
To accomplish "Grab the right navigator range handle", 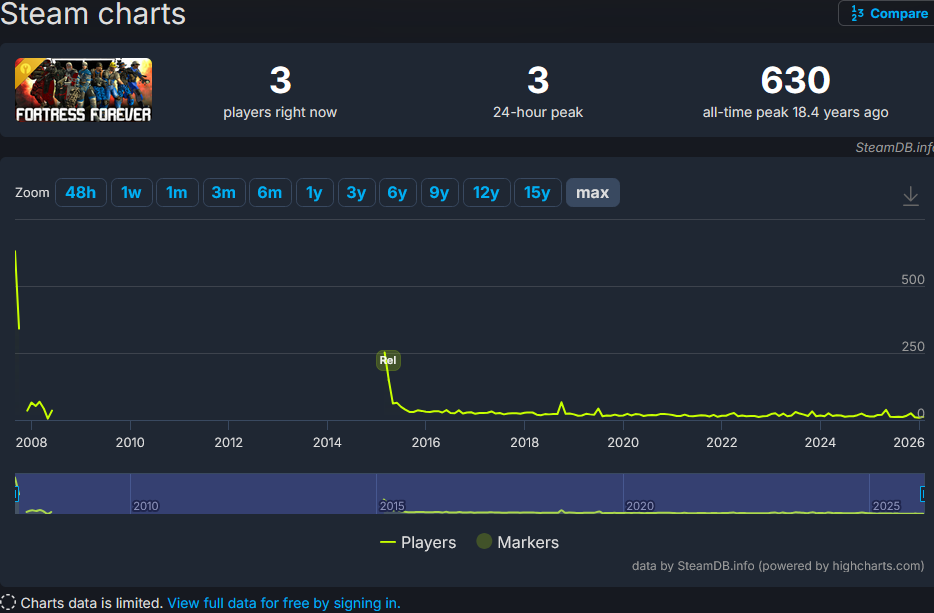I will [923, 493].
